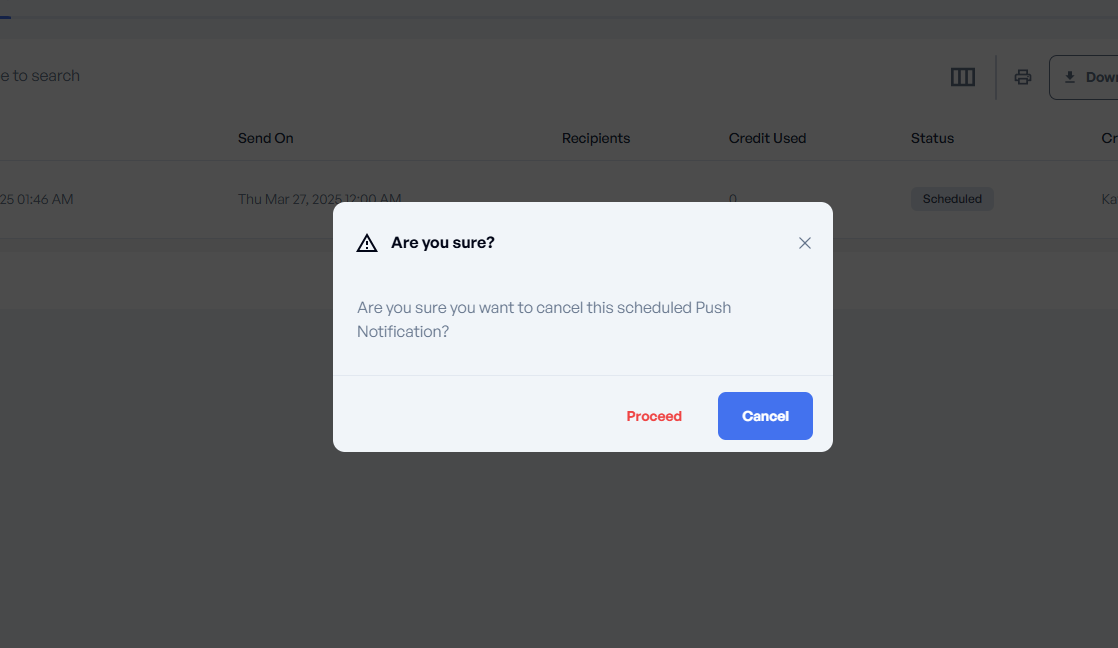The image size is (1118, 648).
Task: Click the partially visible rightmost column header
Action: pos(1109,138)
